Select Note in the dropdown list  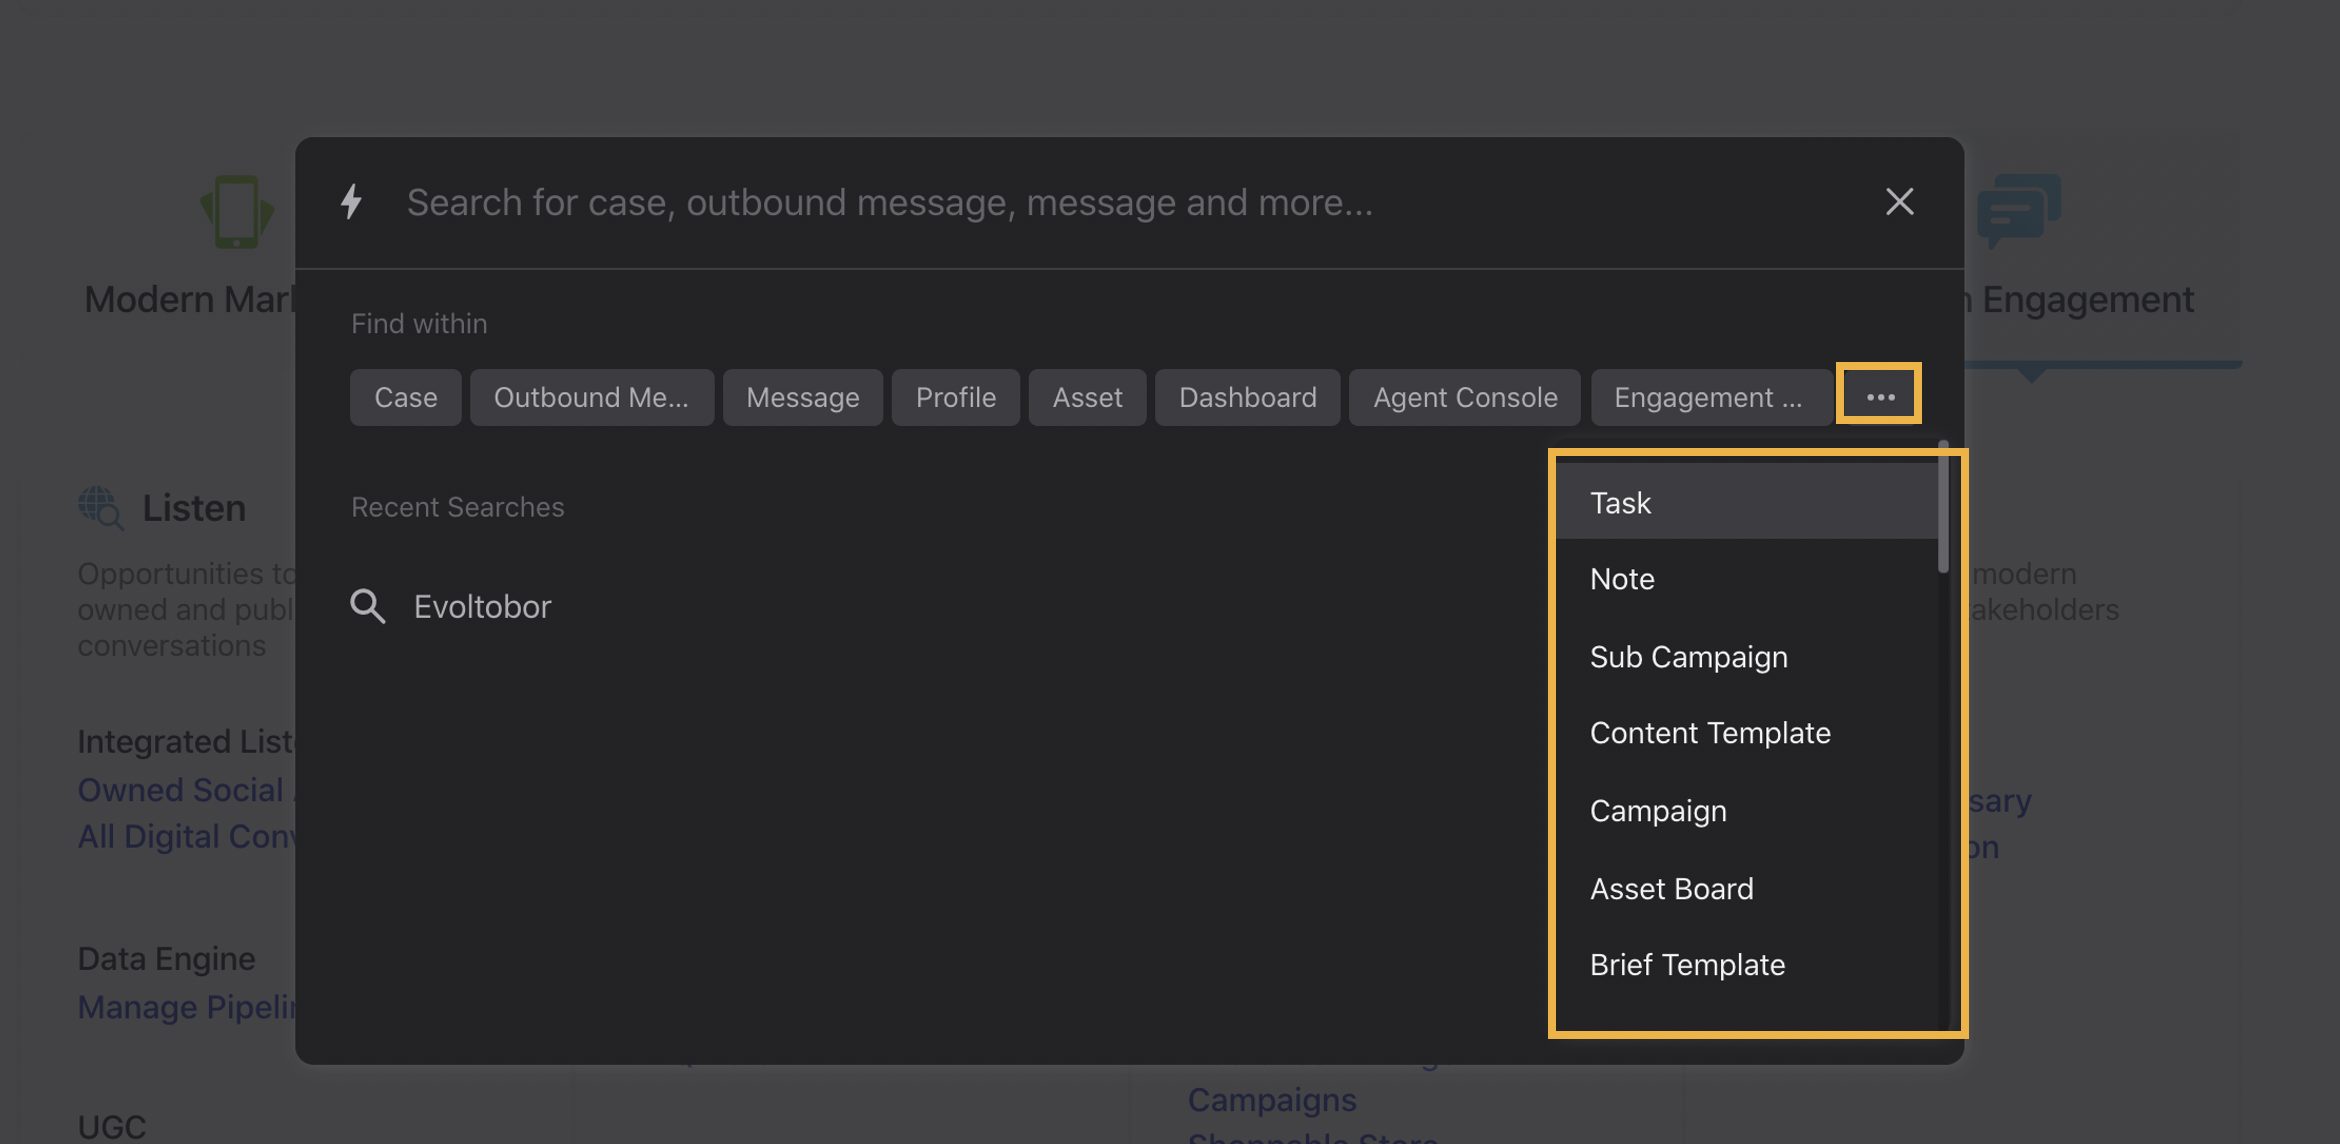tap(1621, 578)
